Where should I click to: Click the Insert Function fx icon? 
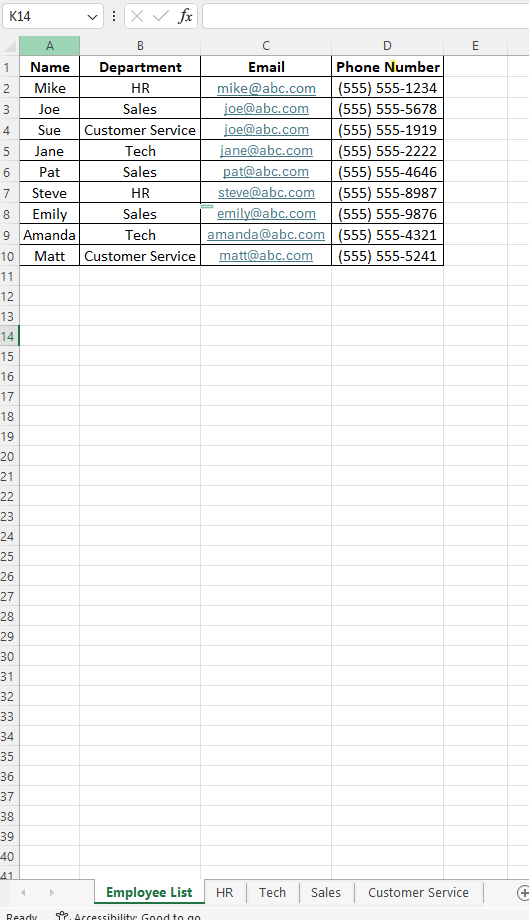[185, 16]
